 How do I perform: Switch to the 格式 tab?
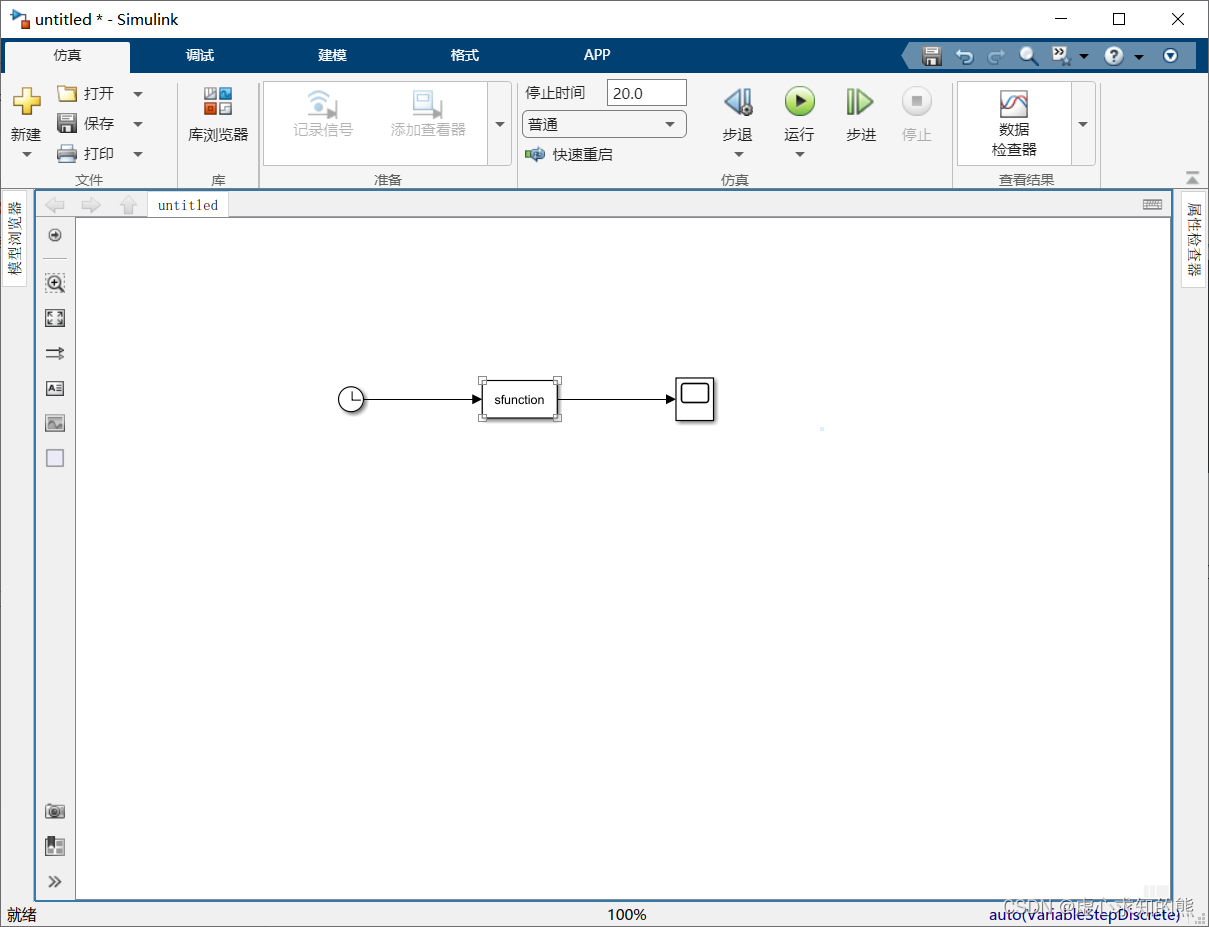(x=465, y=55)
